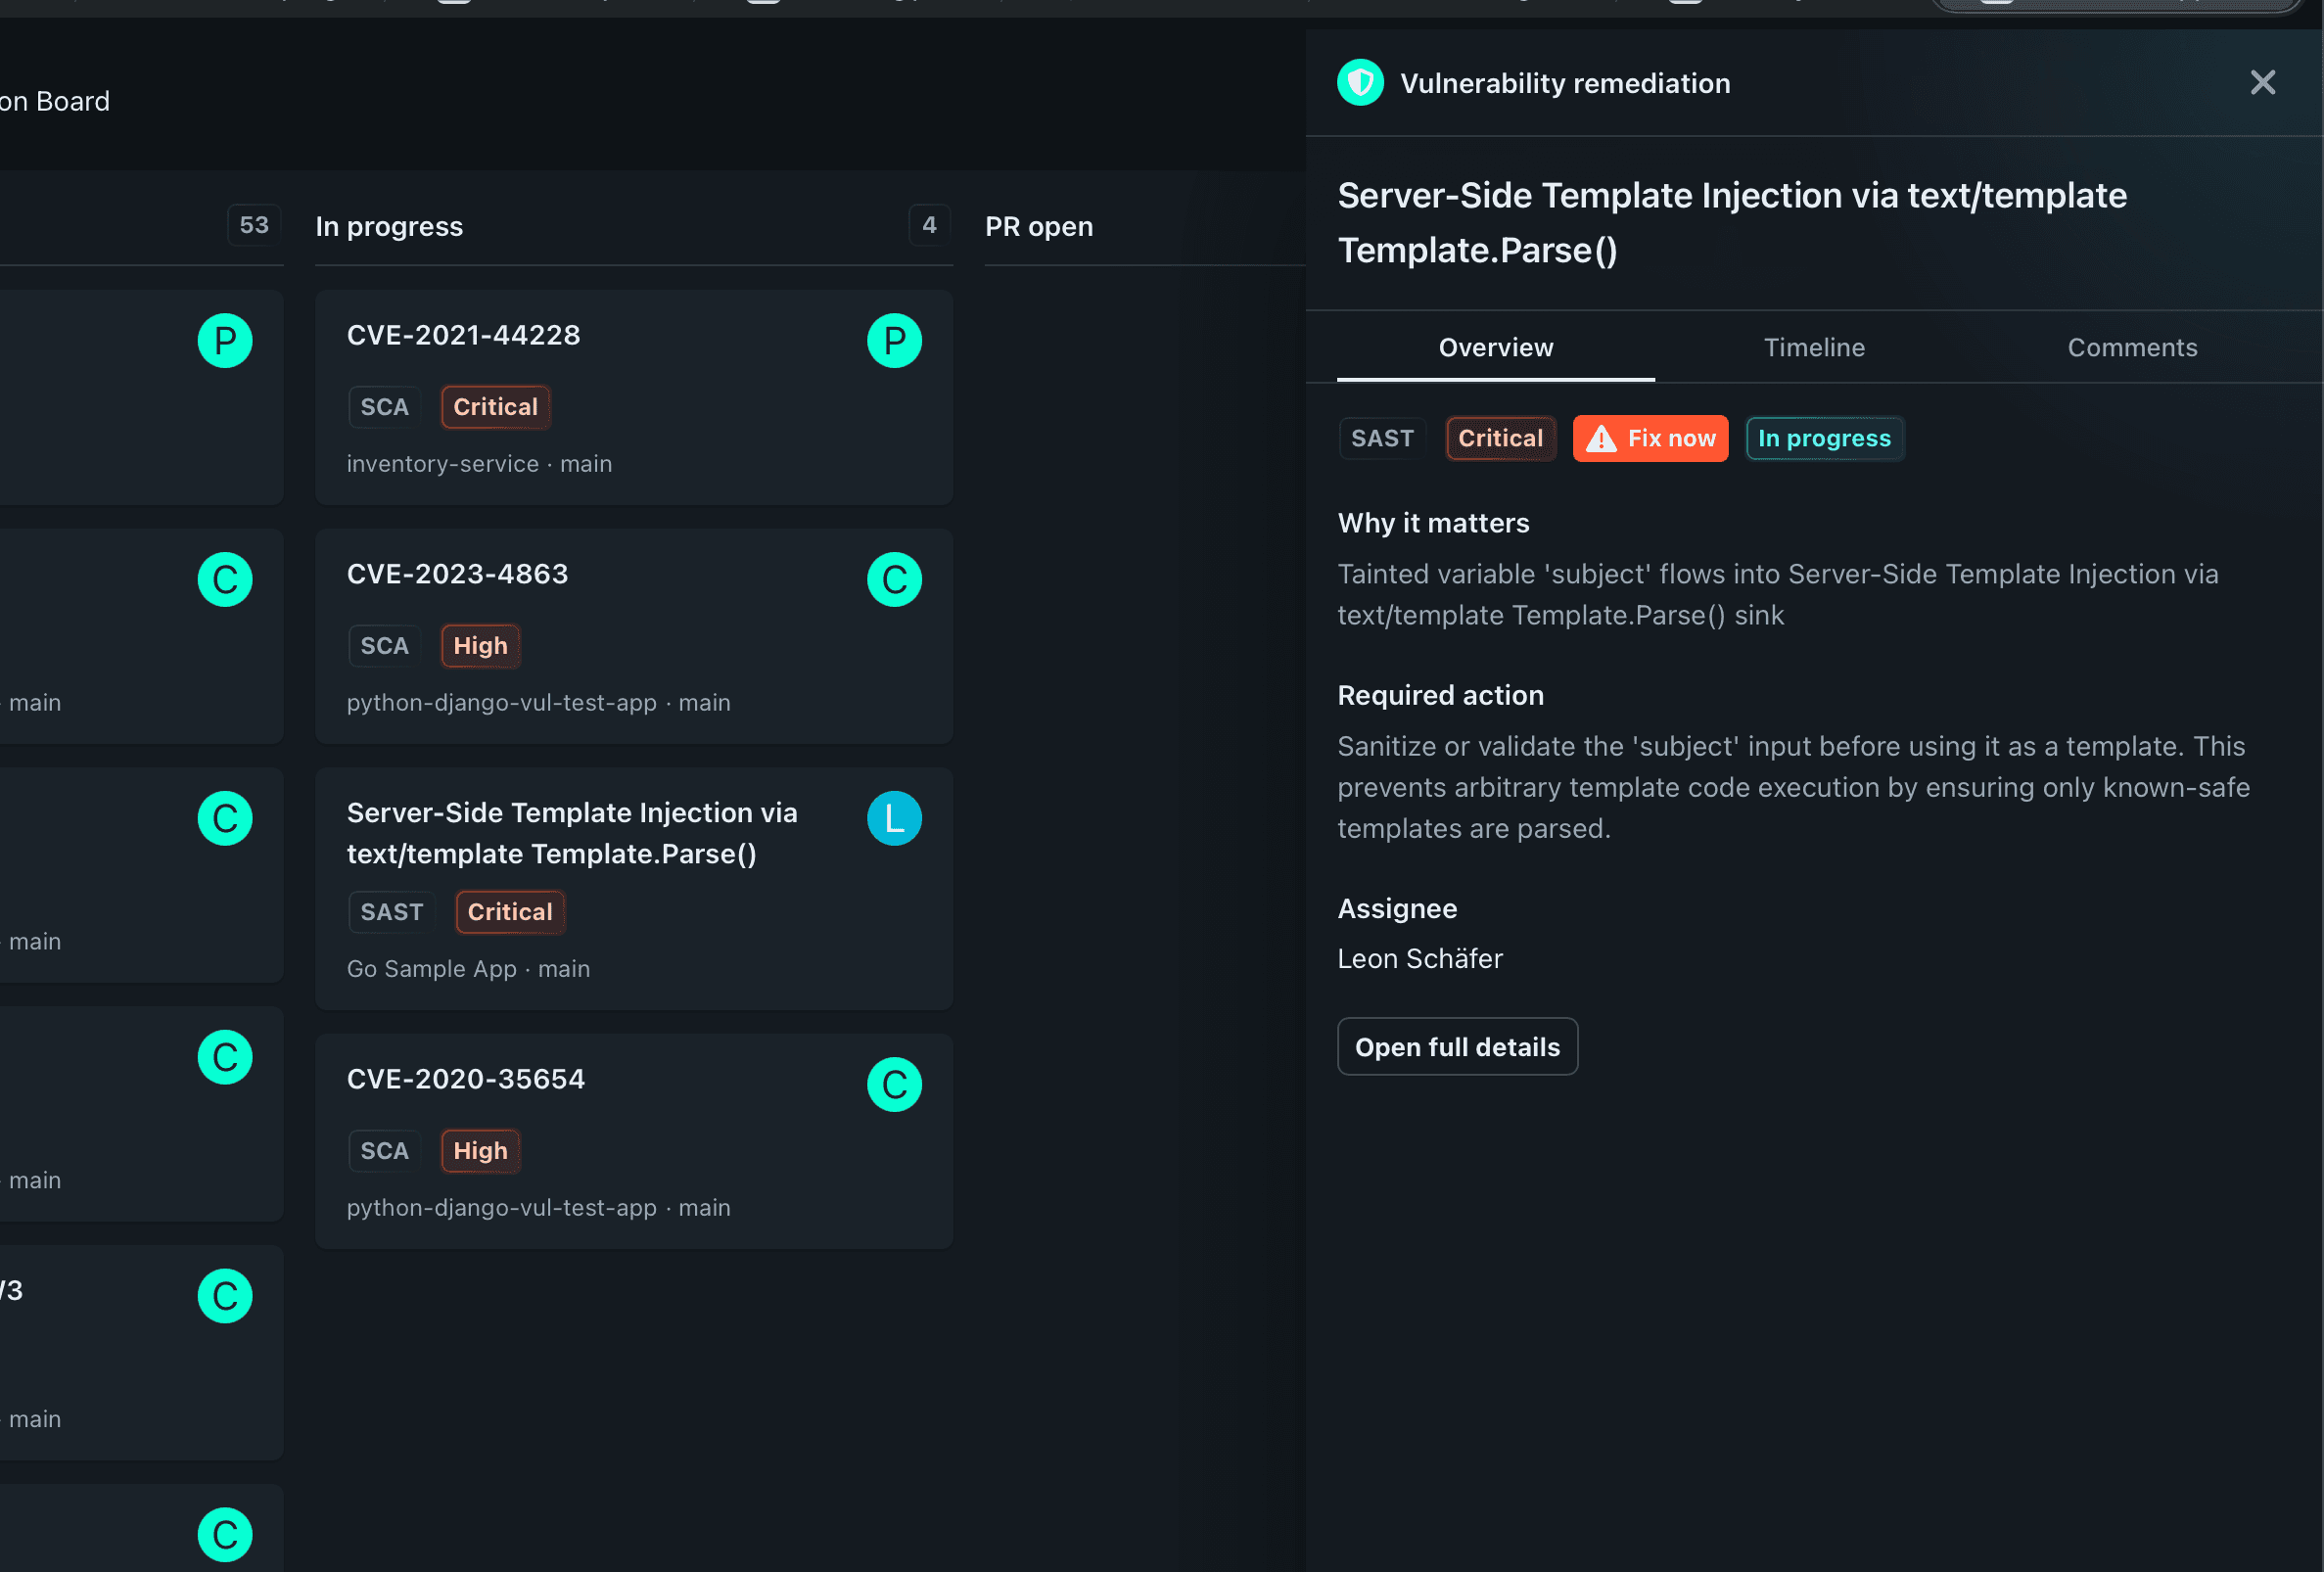Click assignee name Leon Schäfer
Screen dimensions: 2324x1572
tap(1419, 958)
